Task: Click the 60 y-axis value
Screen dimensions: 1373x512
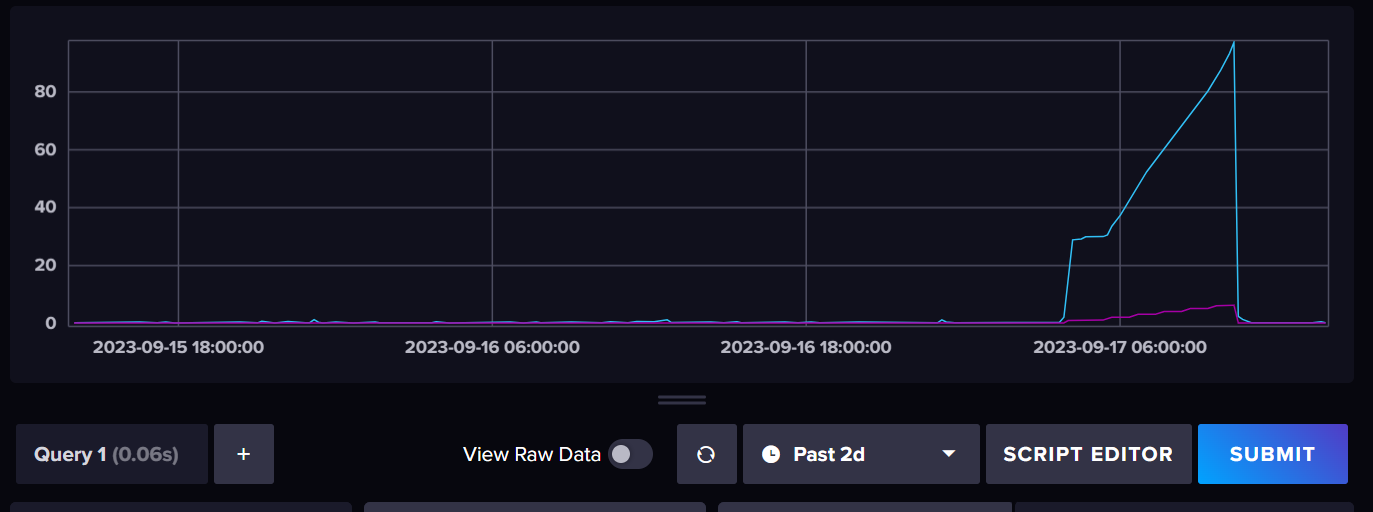Action: coord(43,150)
